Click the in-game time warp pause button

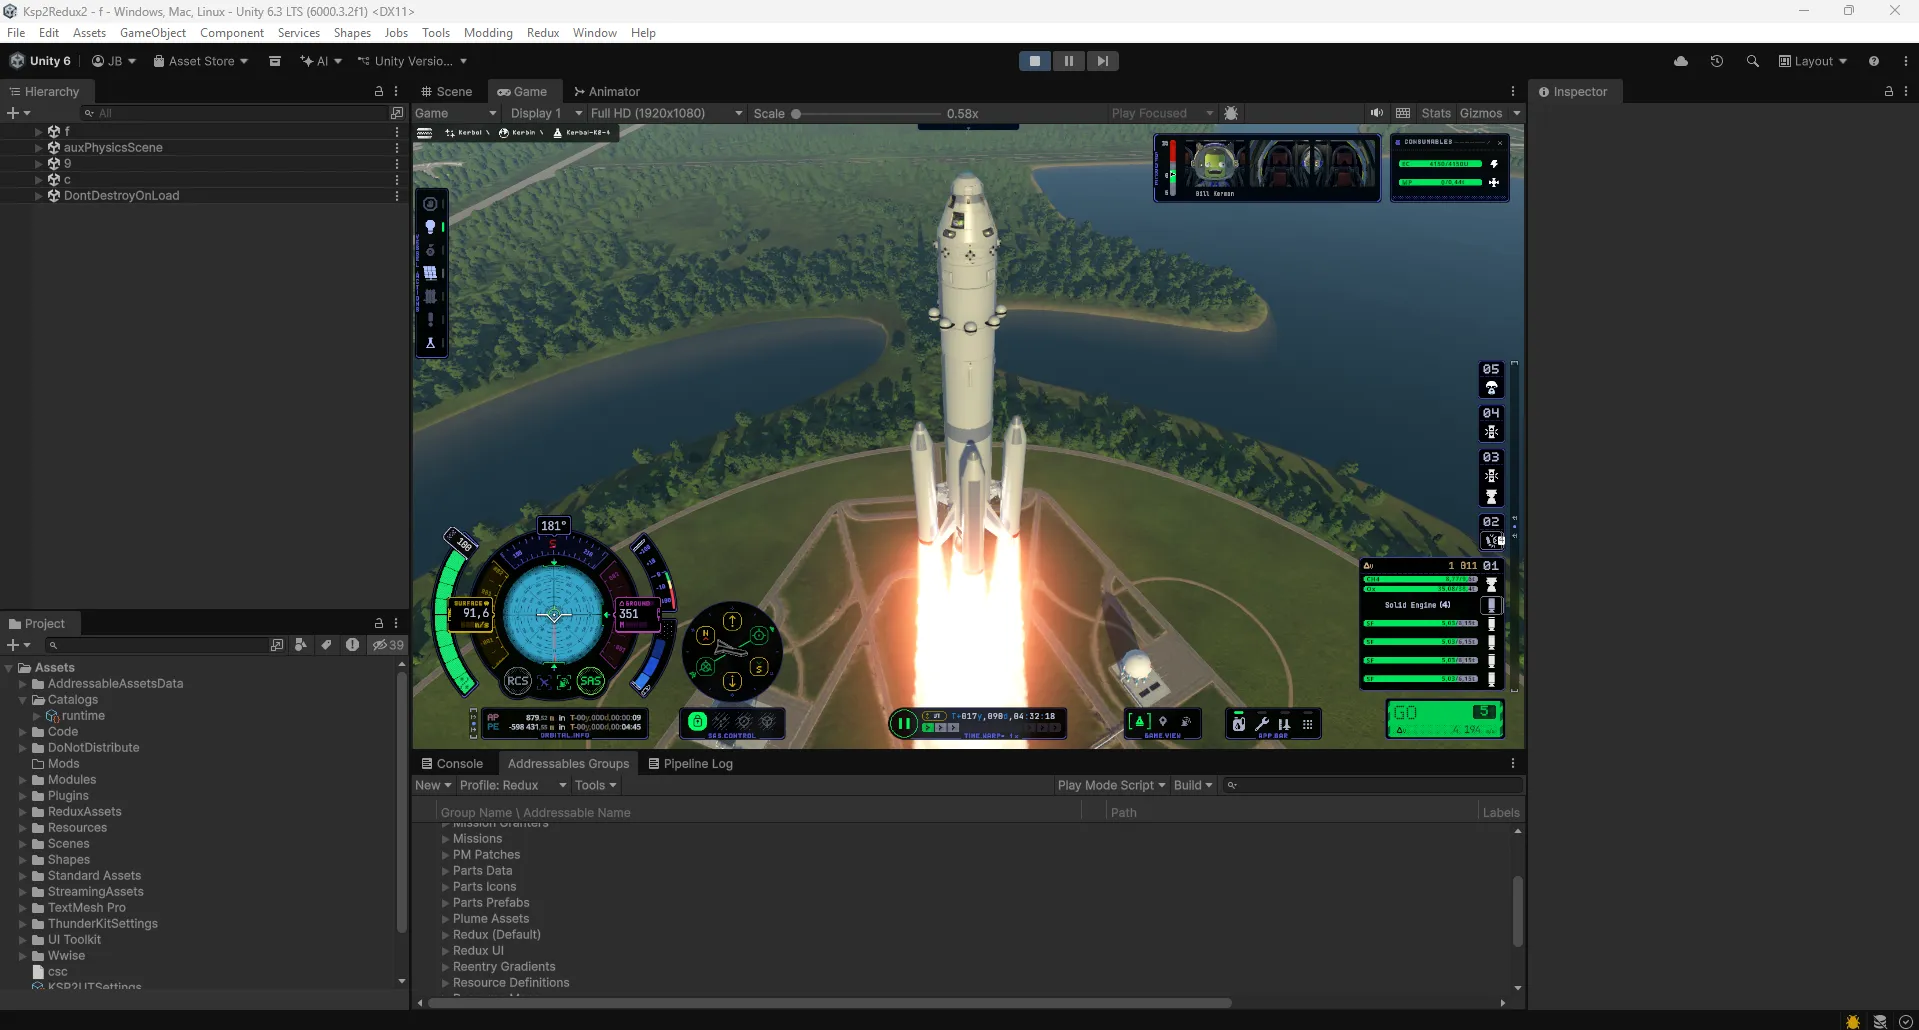(903, 723)
